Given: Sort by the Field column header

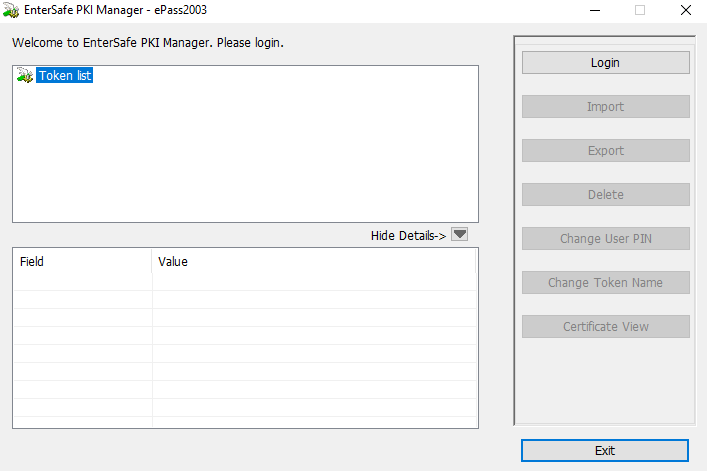Looking at the screenshot, I should tap(83, 261).
